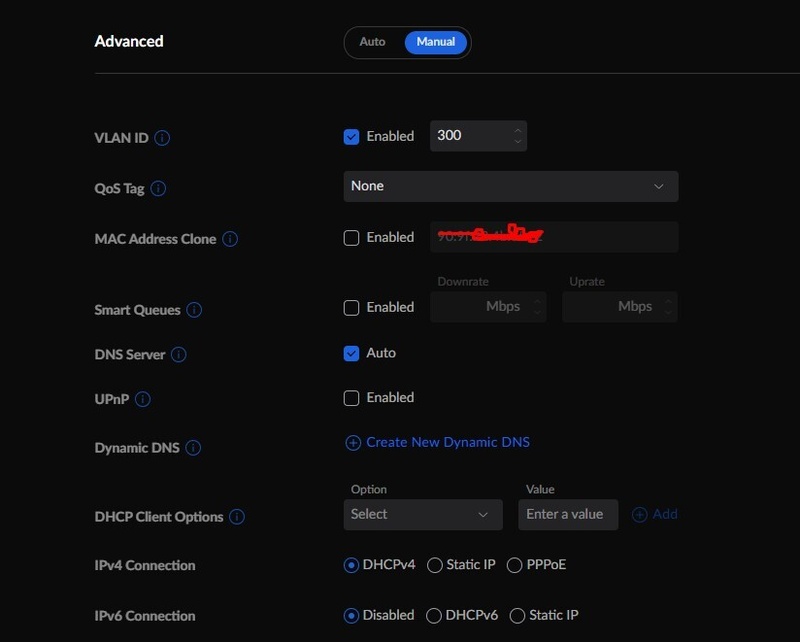The height and width of the screenshot is (642, 800).
Task: Enable the Smart Queues checkbox
Action: point(351,308)
